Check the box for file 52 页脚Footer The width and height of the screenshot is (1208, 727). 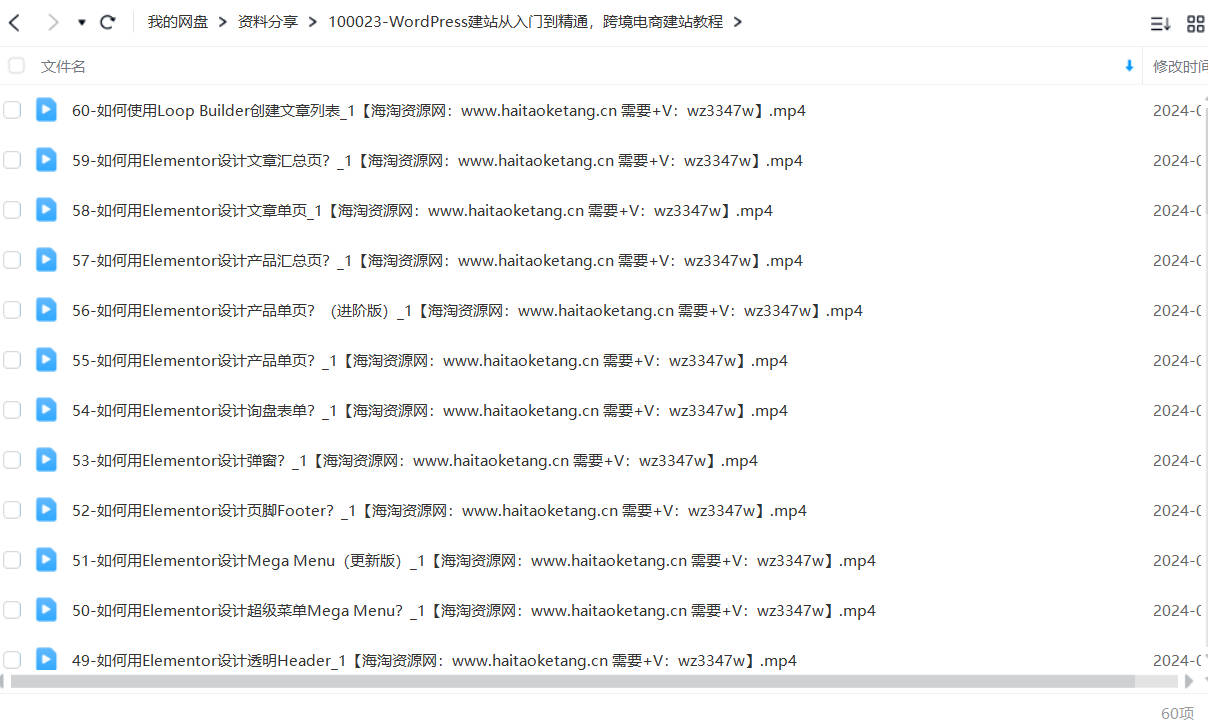pos(12,510)
